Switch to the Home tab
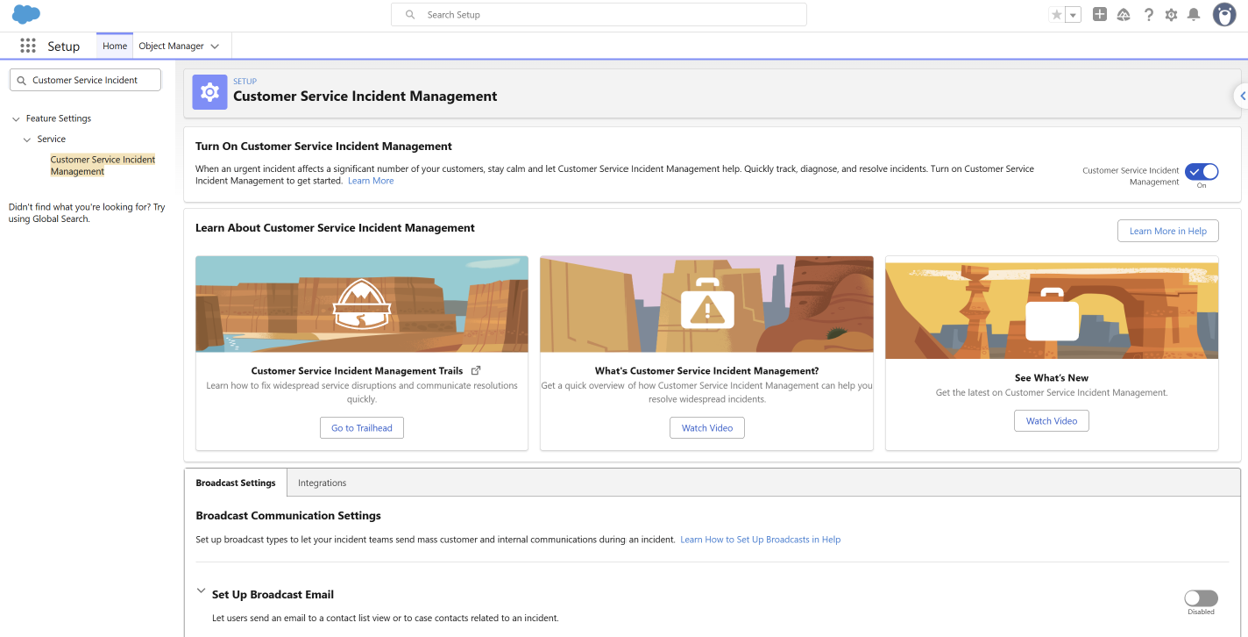Screen dimensions: 1248x637 coord(115,46)
